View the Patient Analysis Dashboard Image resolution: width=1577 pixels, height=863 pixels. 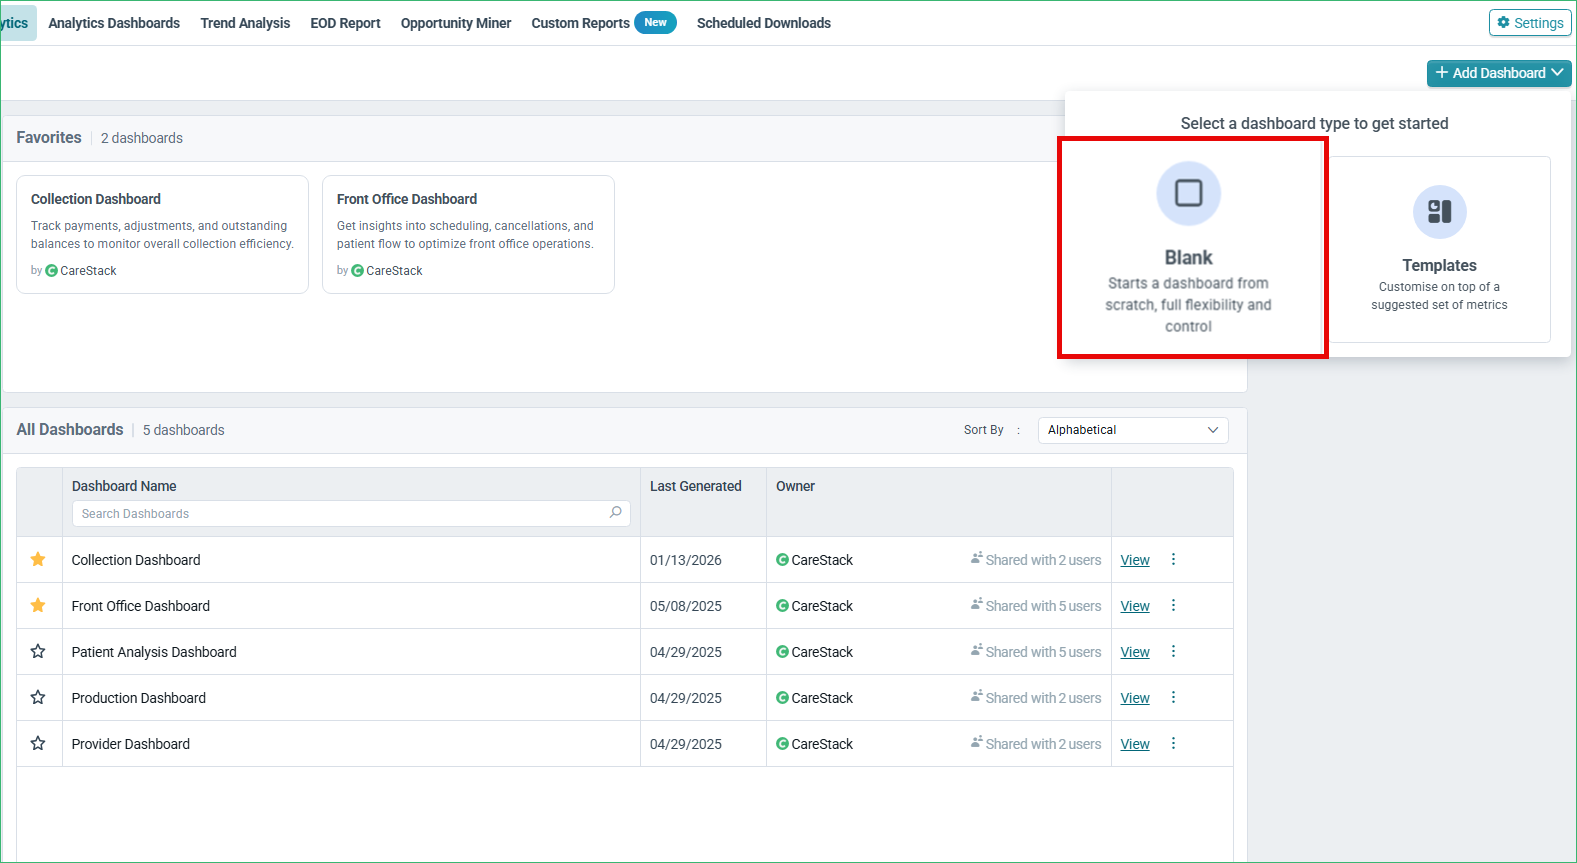1135,652
